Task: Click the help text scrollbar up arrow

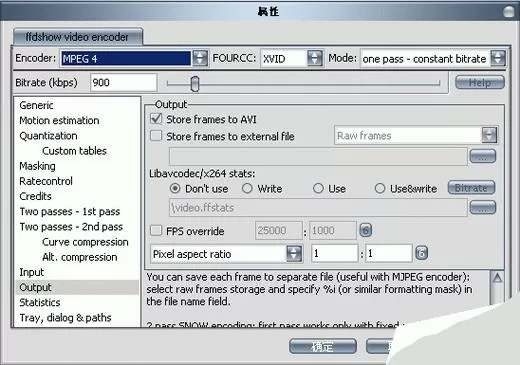Action: [497, 278]
